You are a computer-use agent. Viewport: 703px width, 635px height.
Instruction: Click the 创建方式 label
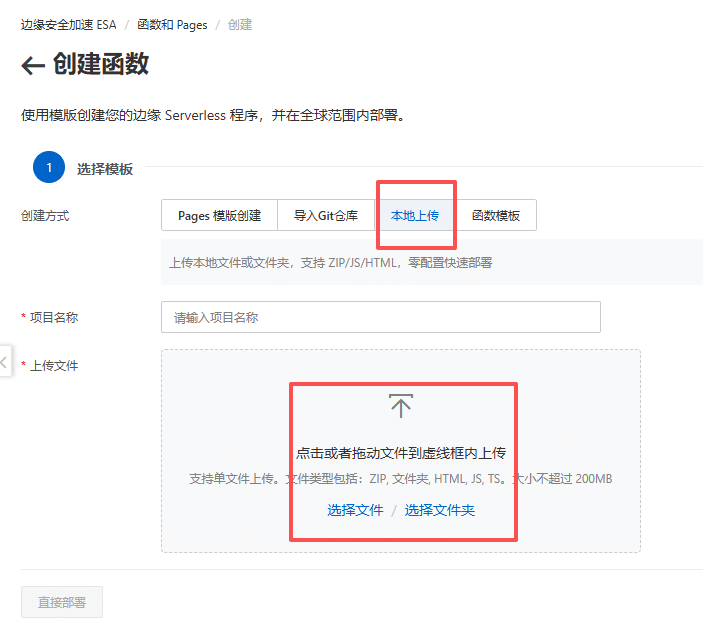45,216
